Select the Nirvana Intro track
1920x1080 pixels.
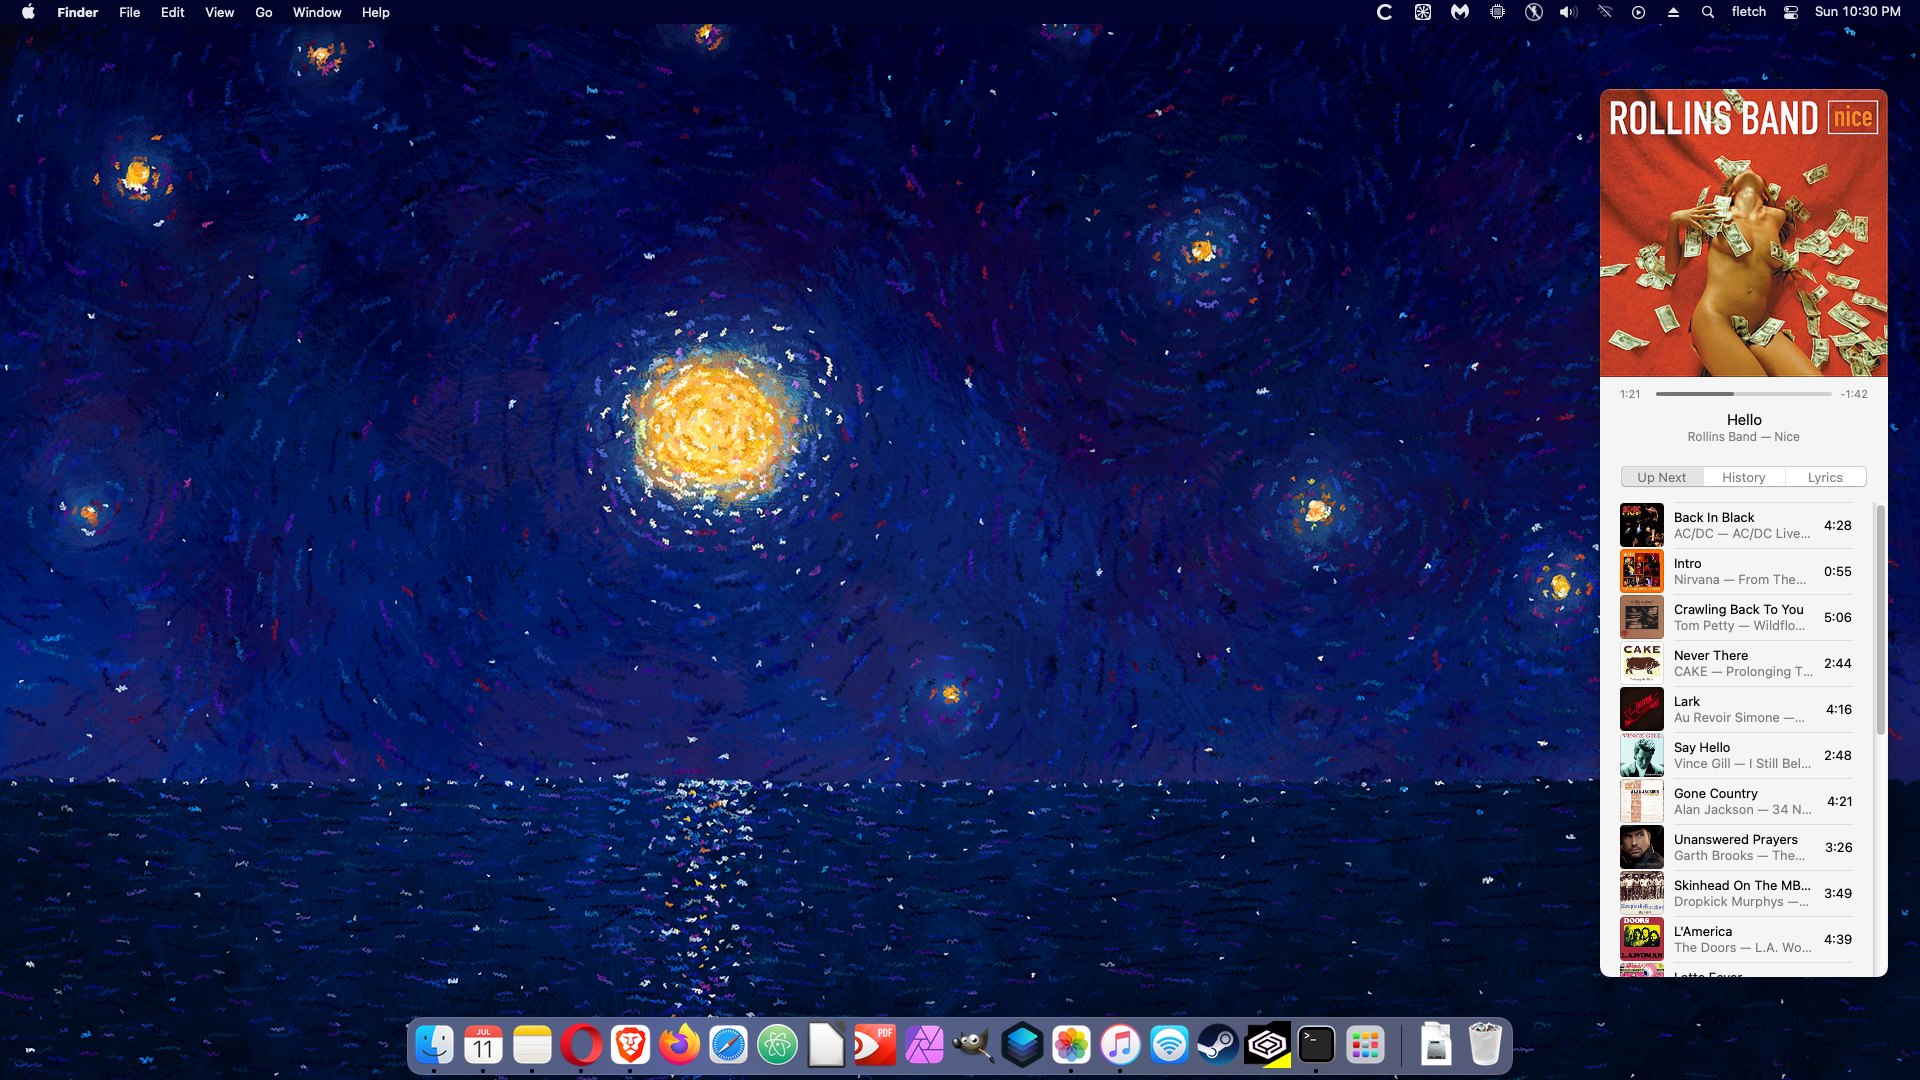(x=1736, y=571)
